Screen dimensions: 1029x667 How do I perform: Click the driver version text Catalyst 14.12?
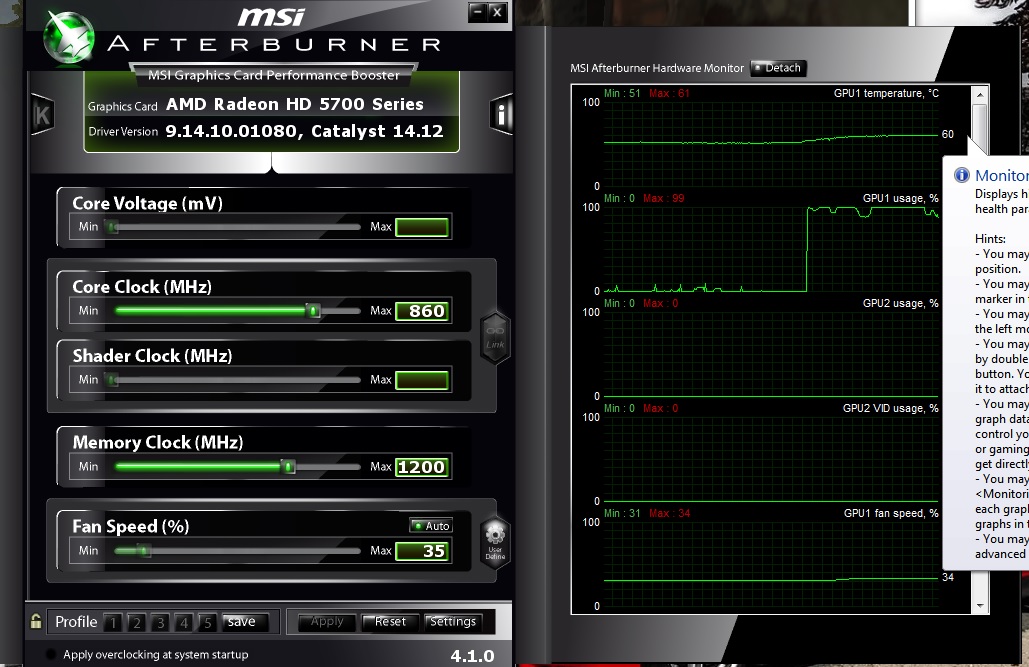[x=377, y=131]
